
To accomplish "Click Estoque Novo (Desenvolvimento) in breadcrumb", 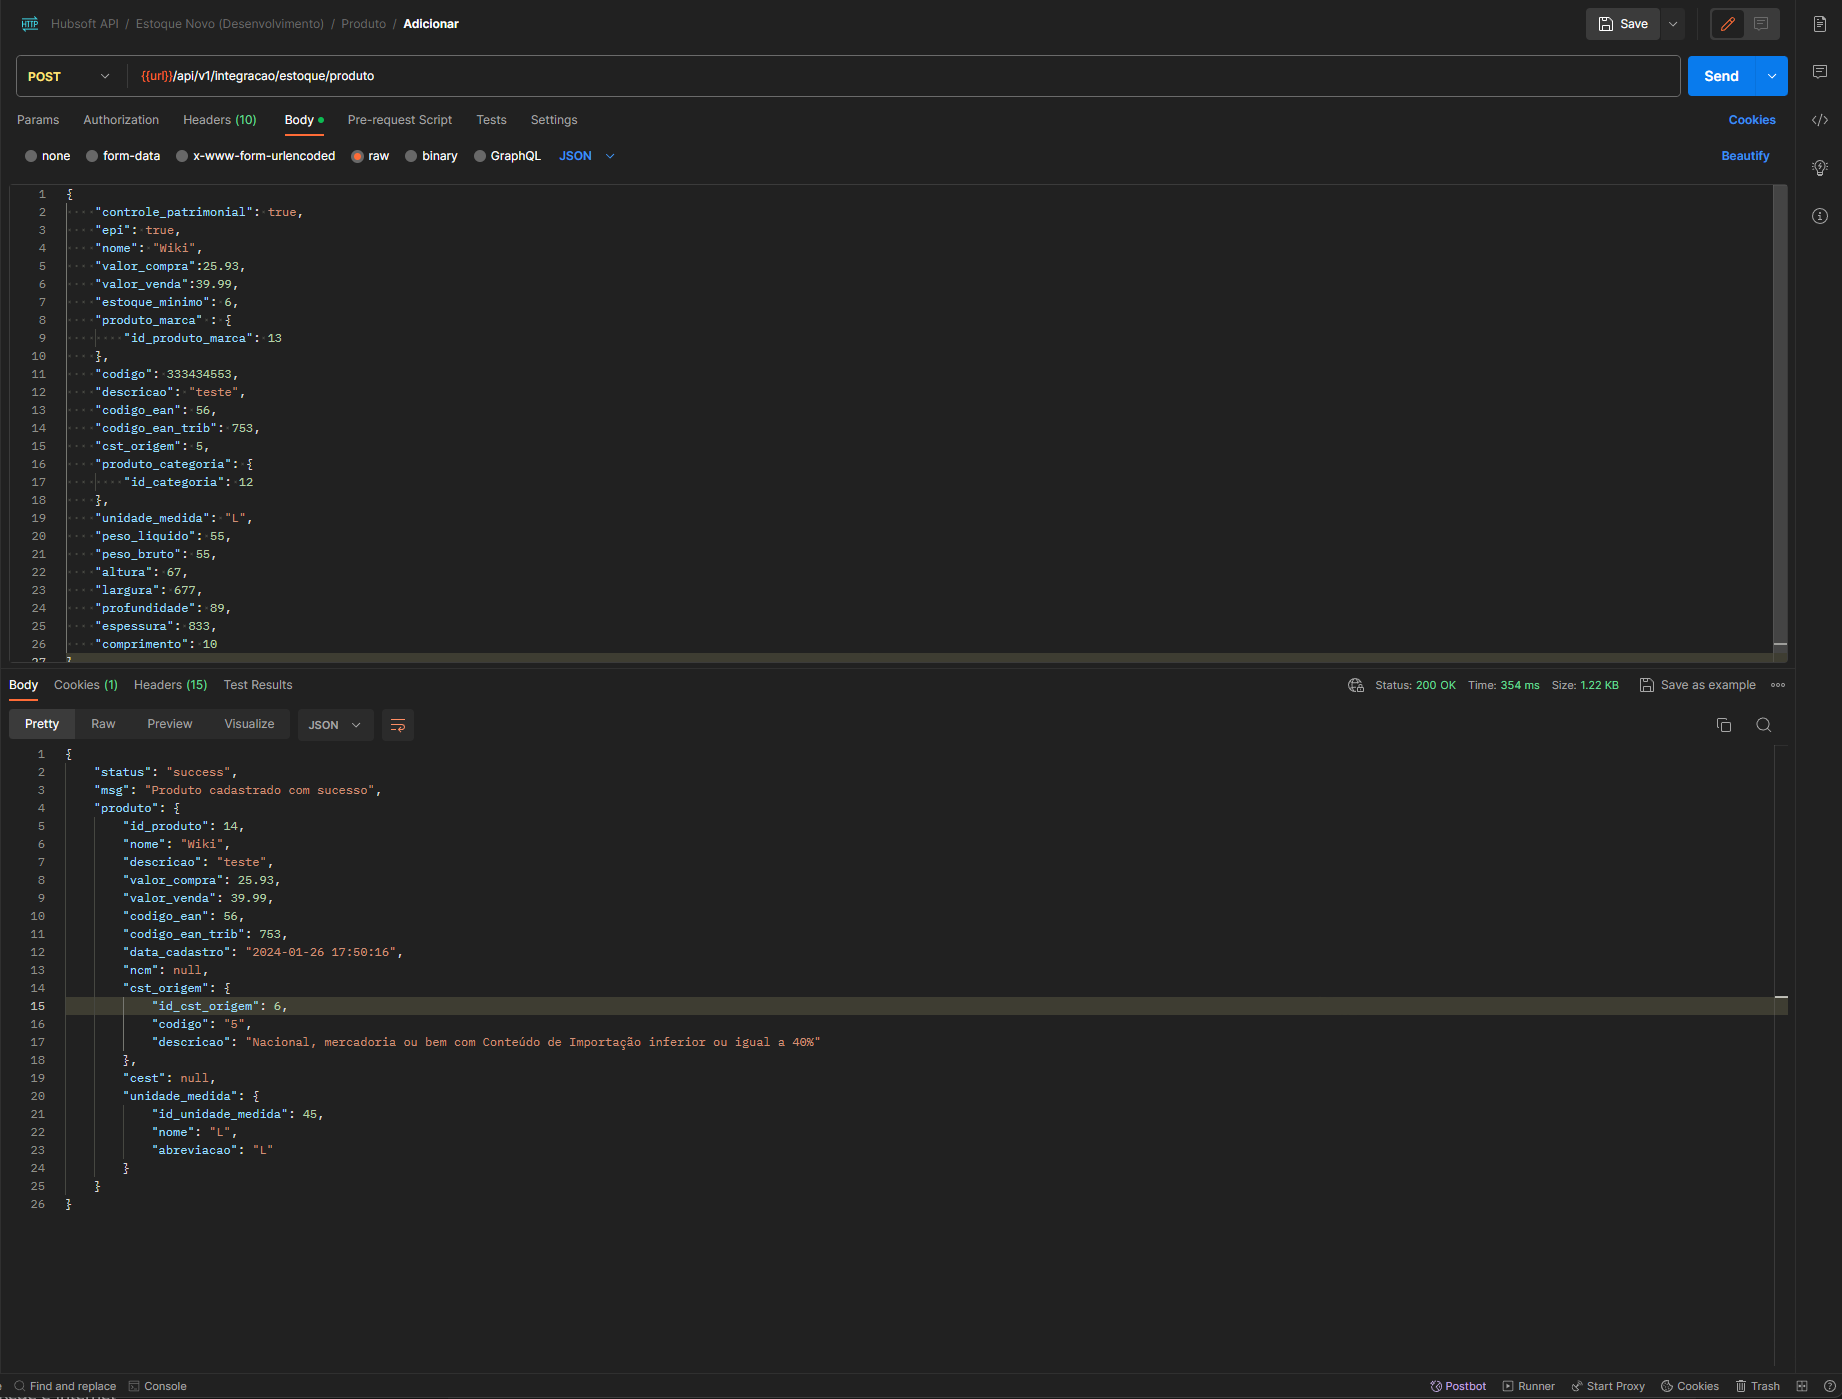I will [x=230, y=24].
